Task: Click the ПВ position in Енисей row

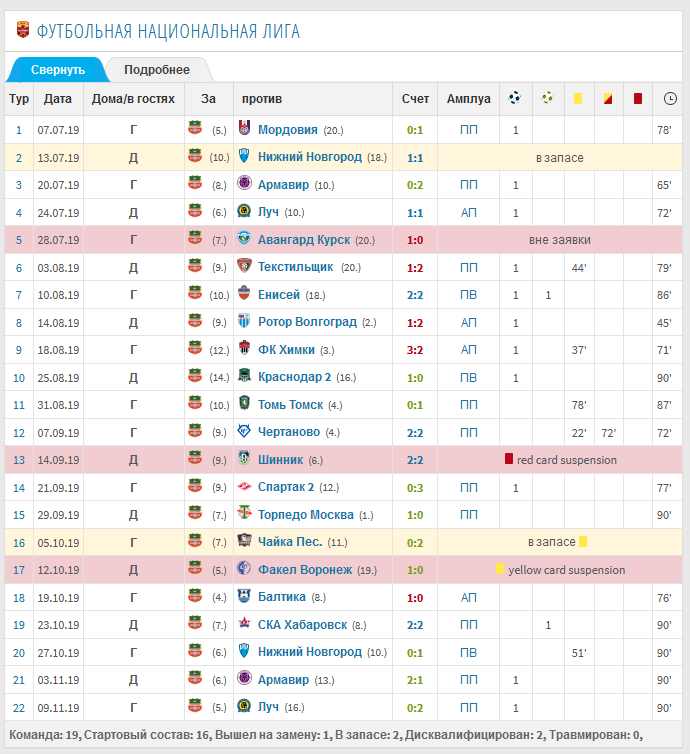Action: tap(468, 295)
